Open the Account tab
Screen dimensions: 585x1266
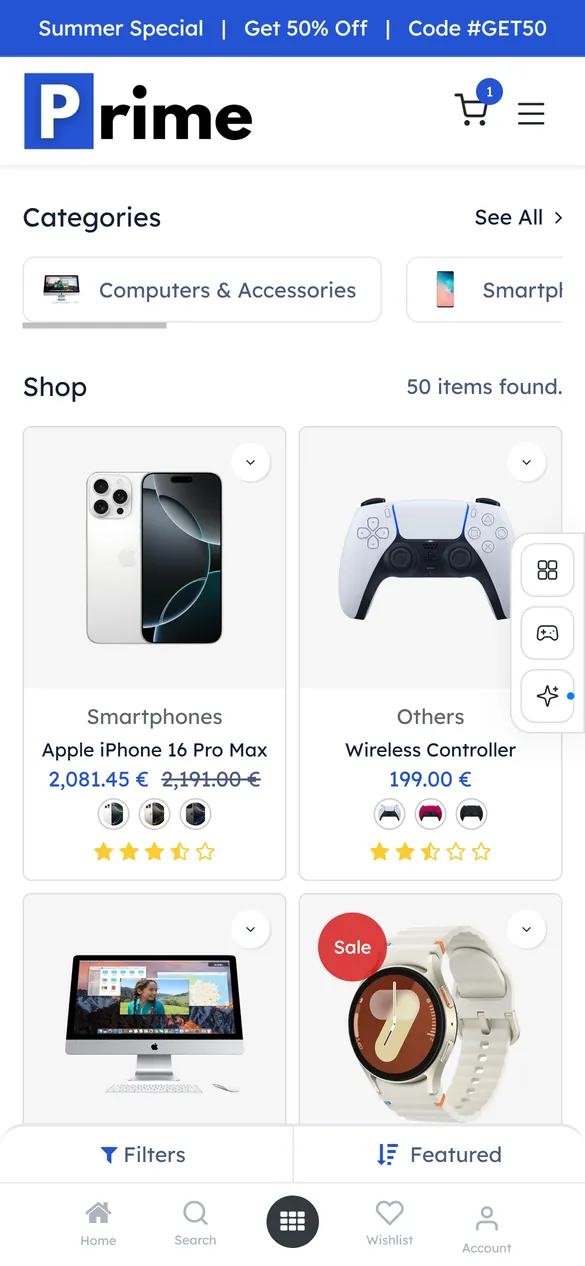tap(487, 1229)
